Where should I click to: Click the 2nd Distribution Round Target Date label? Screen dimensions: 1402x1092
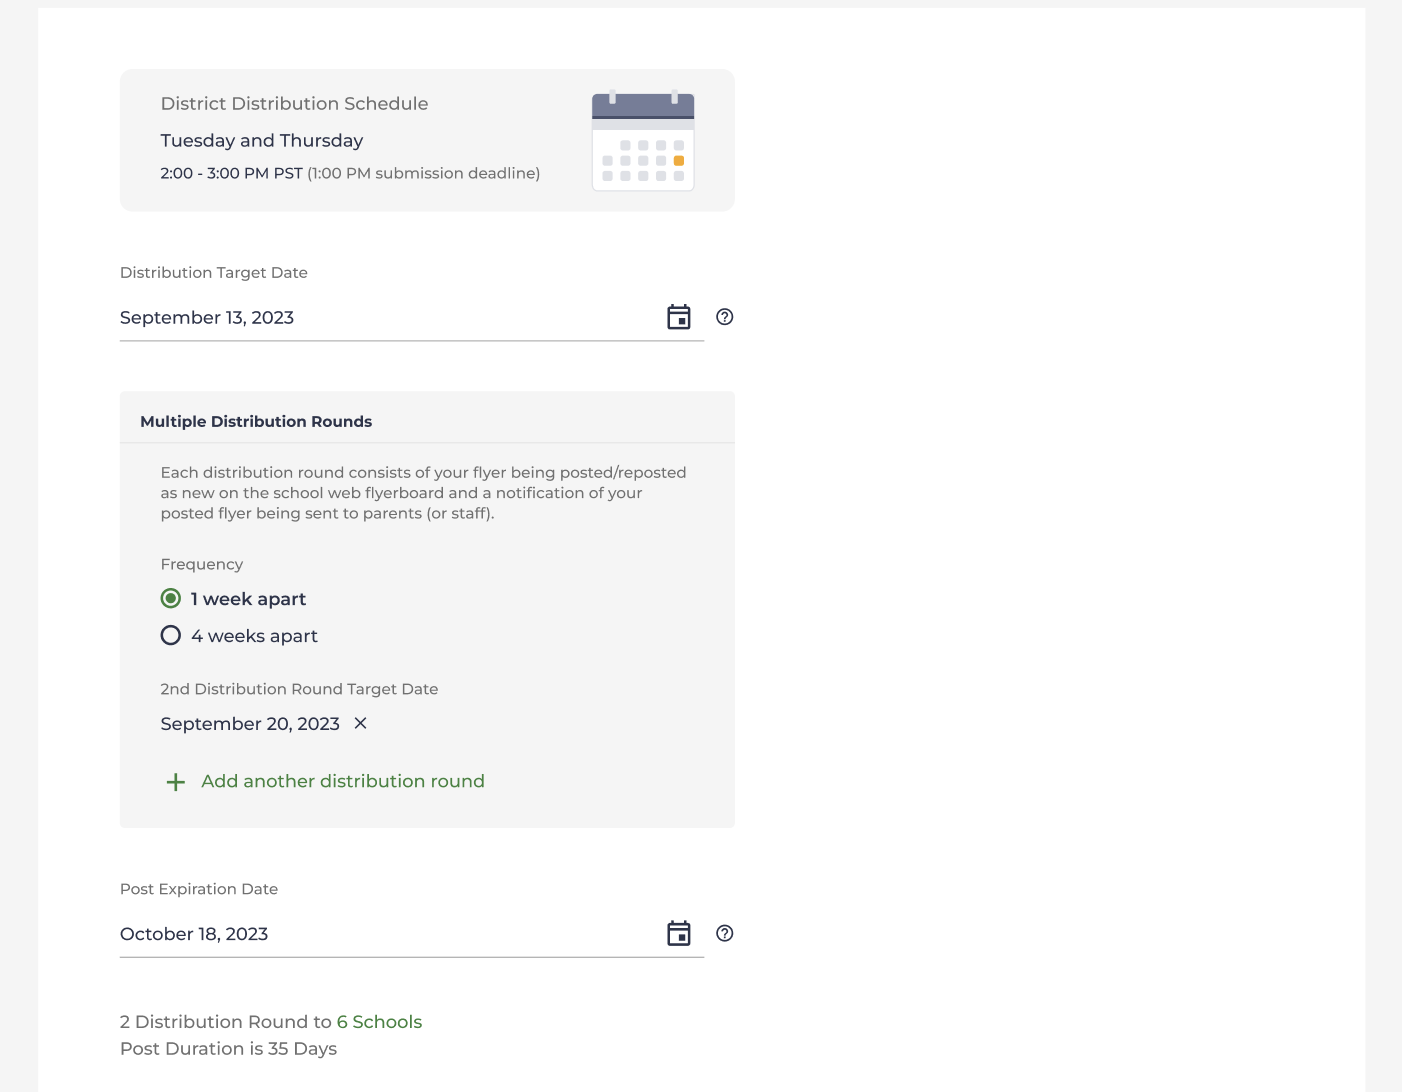299,689
